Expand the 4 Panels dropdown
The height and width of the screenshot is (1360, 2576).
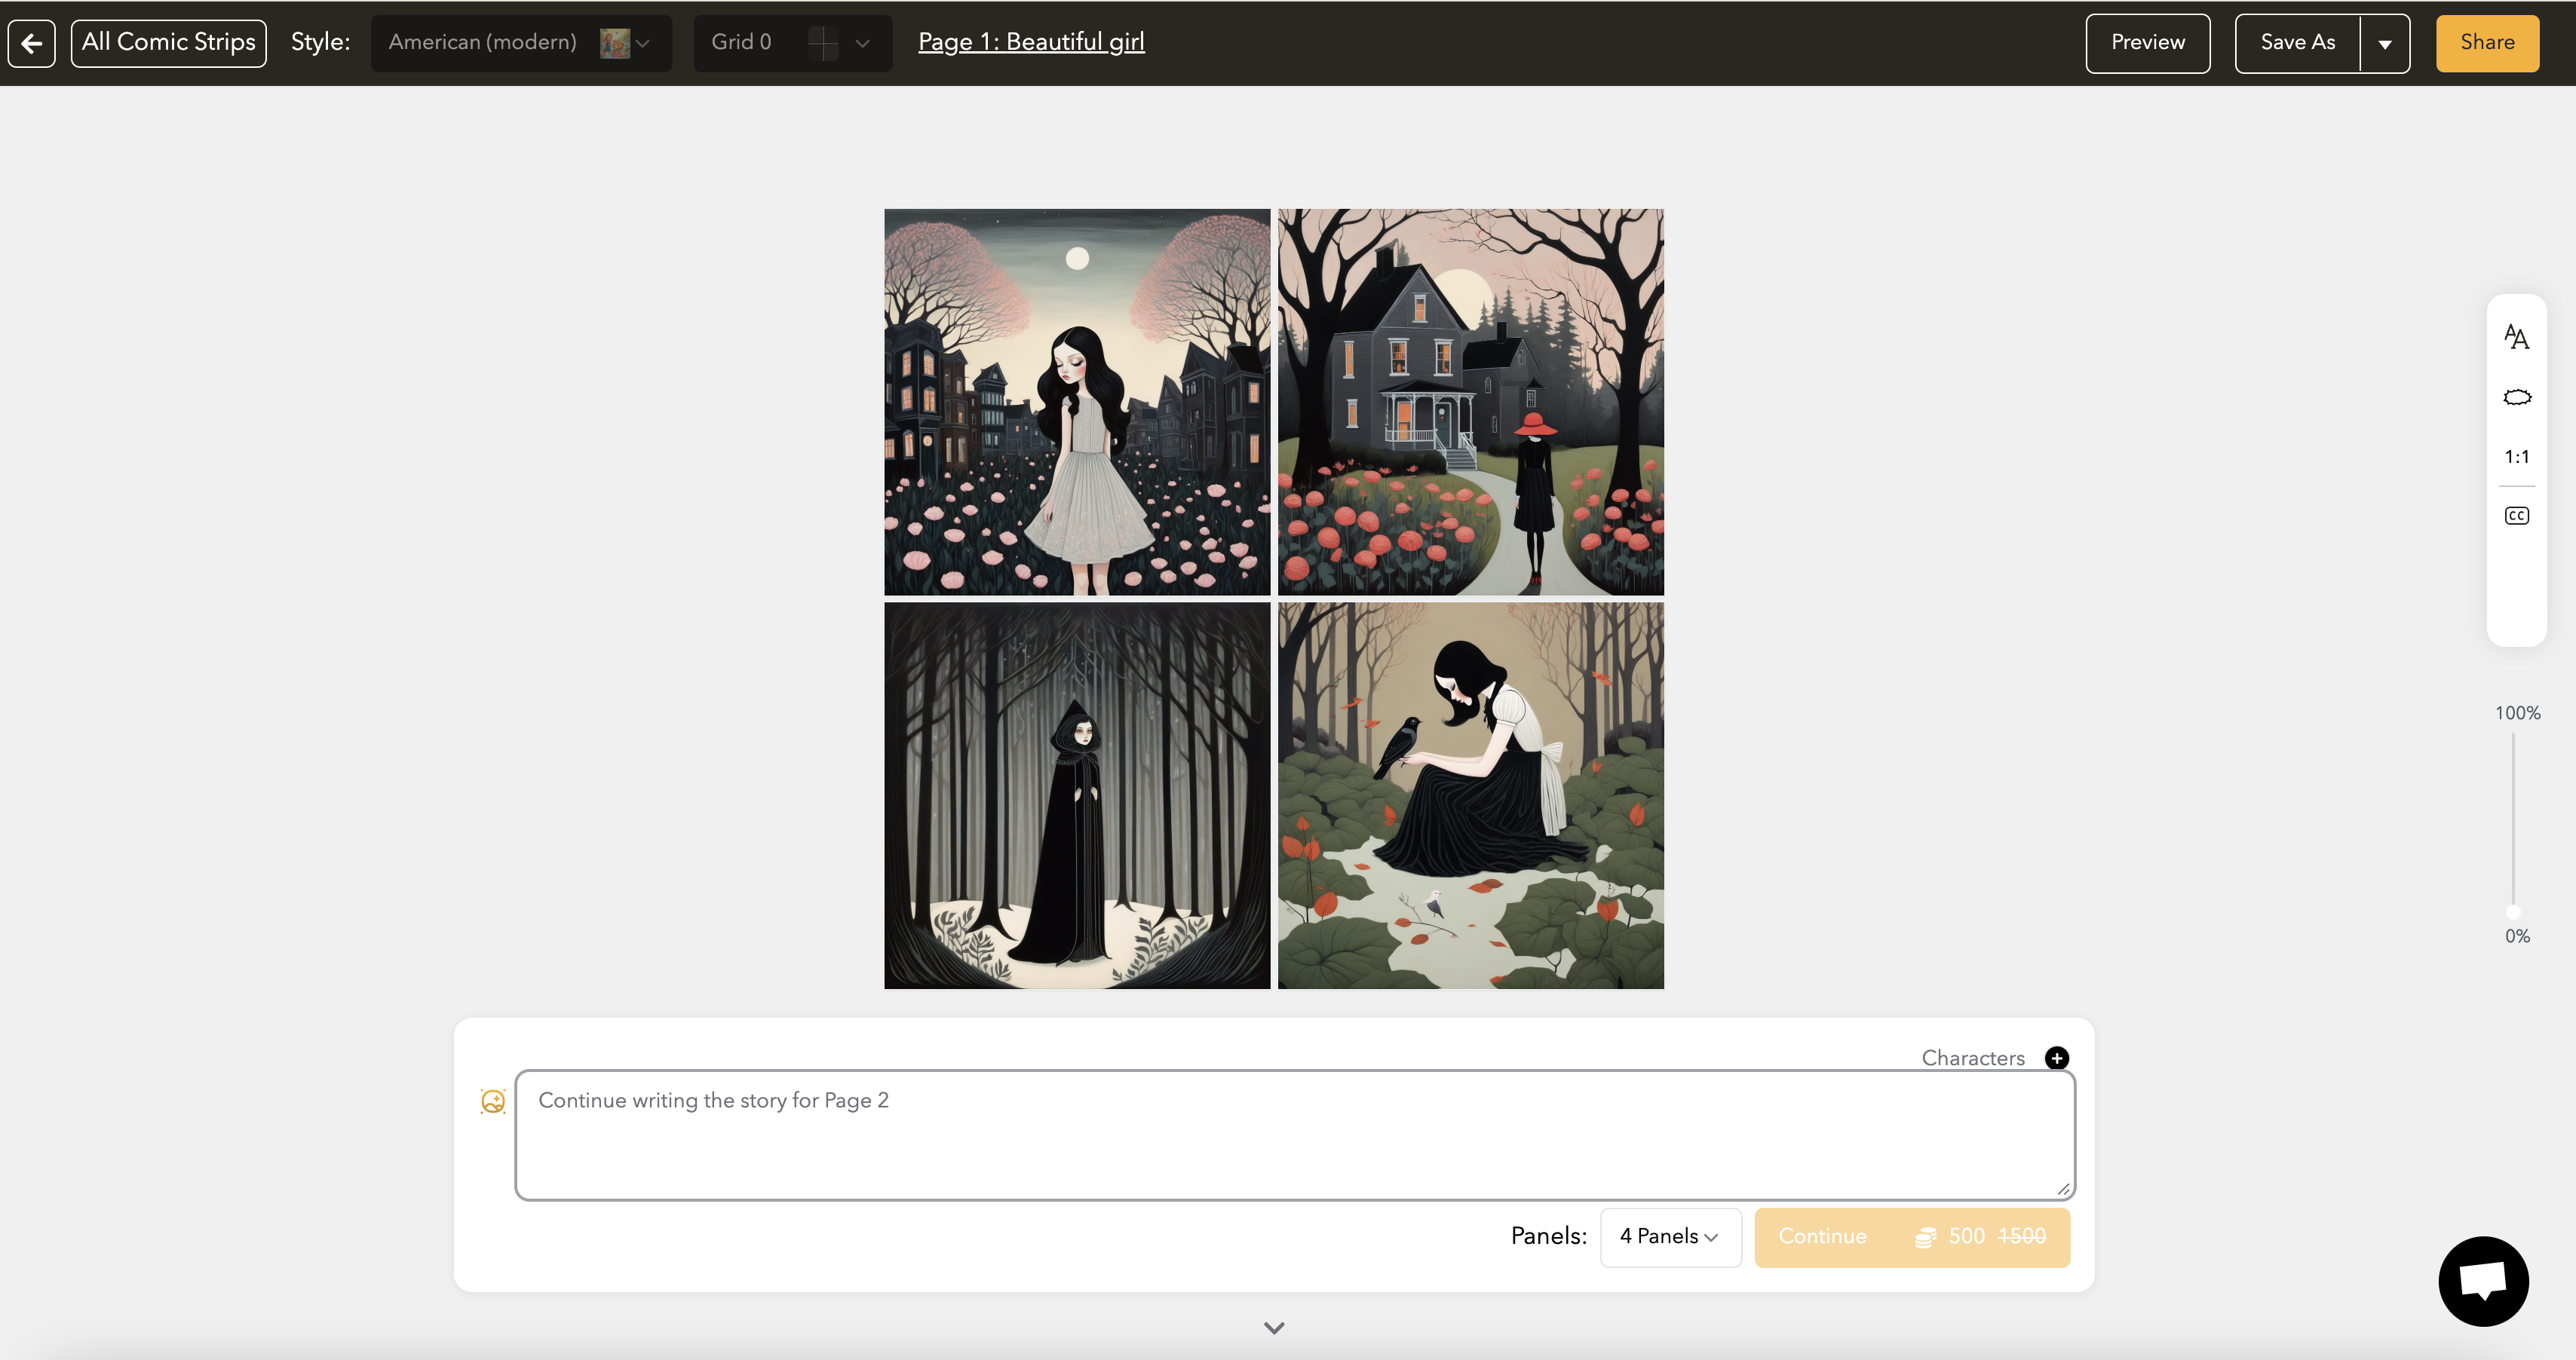point(1670,1237)
